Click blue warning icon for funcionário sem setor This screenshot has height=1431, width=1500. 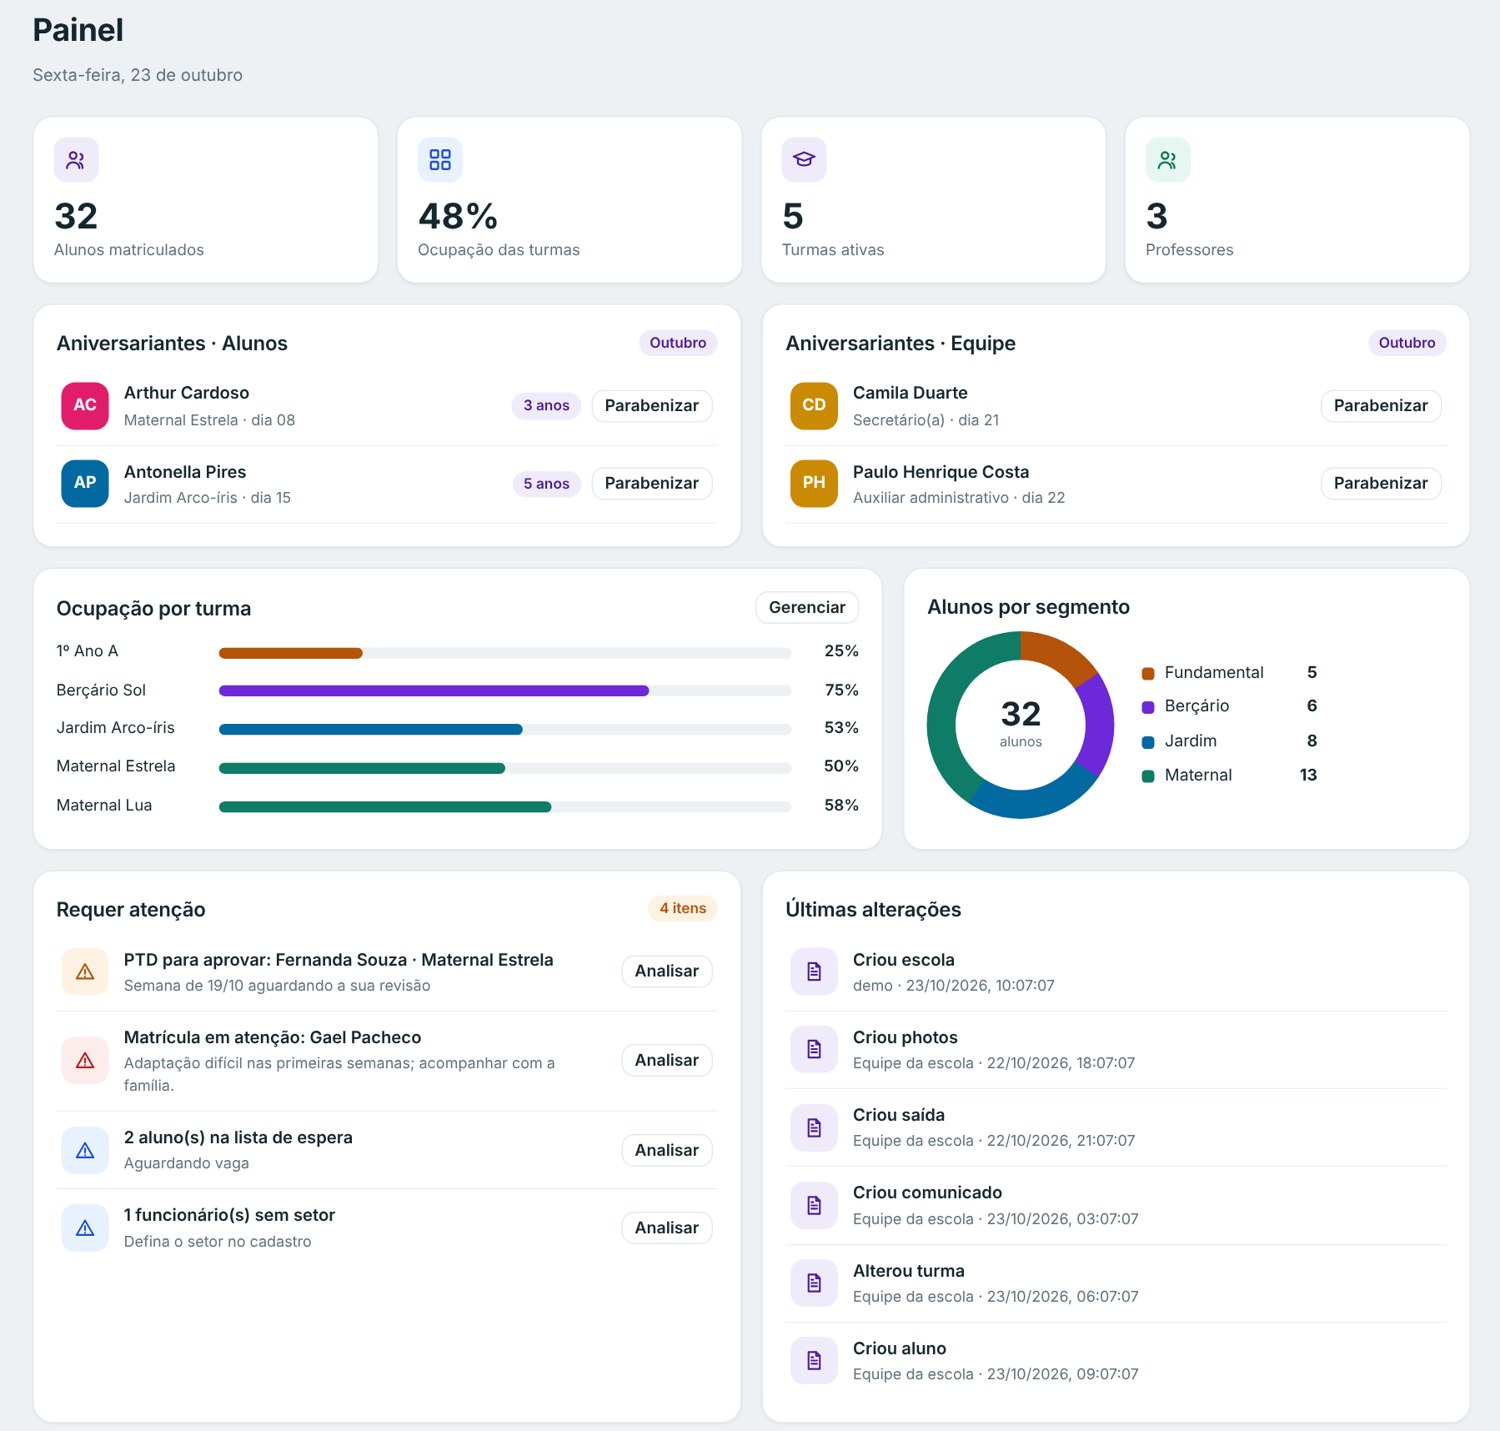pyautogui.click(x=85, y=1228)
